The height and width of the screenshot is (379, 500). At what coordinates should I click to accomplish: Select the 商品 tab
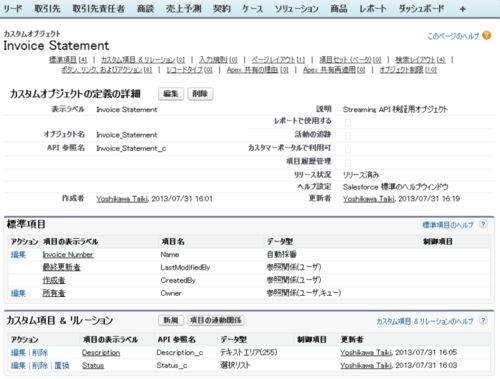coord(339,9)
